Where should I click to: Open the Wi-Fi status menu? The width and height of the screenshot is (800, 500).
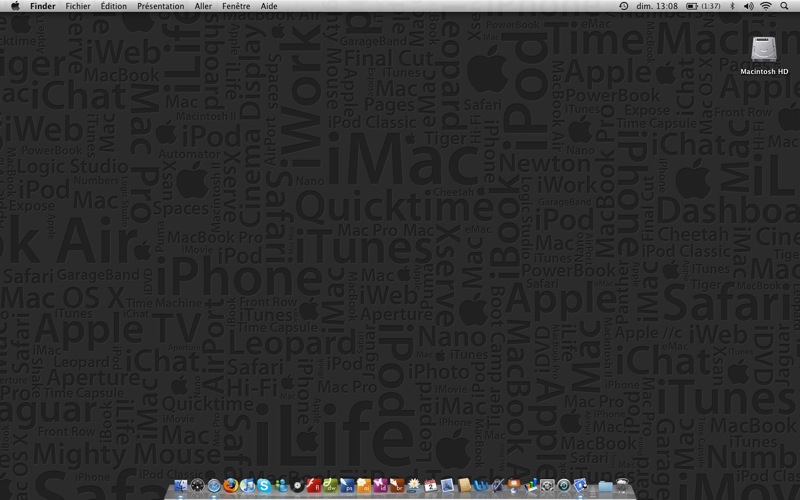coord(766,6)
